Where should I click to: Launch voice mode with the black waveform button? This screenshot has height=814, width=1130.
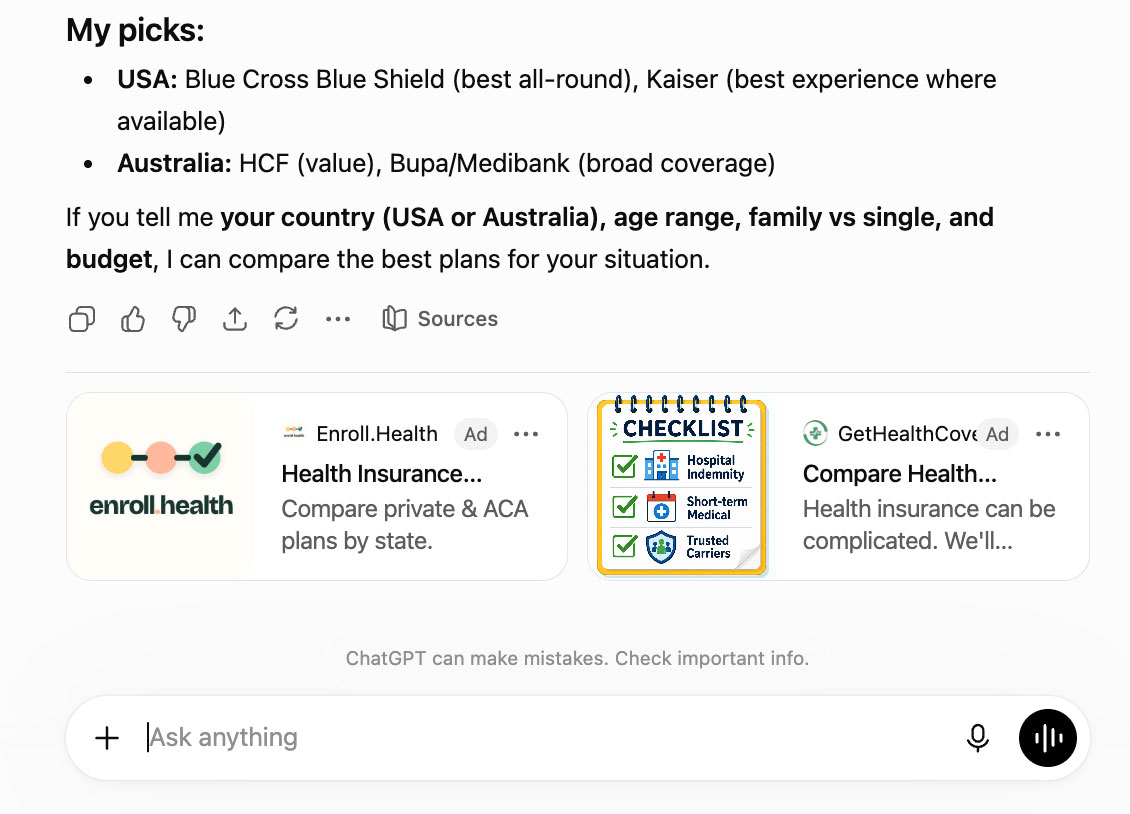1048,738
